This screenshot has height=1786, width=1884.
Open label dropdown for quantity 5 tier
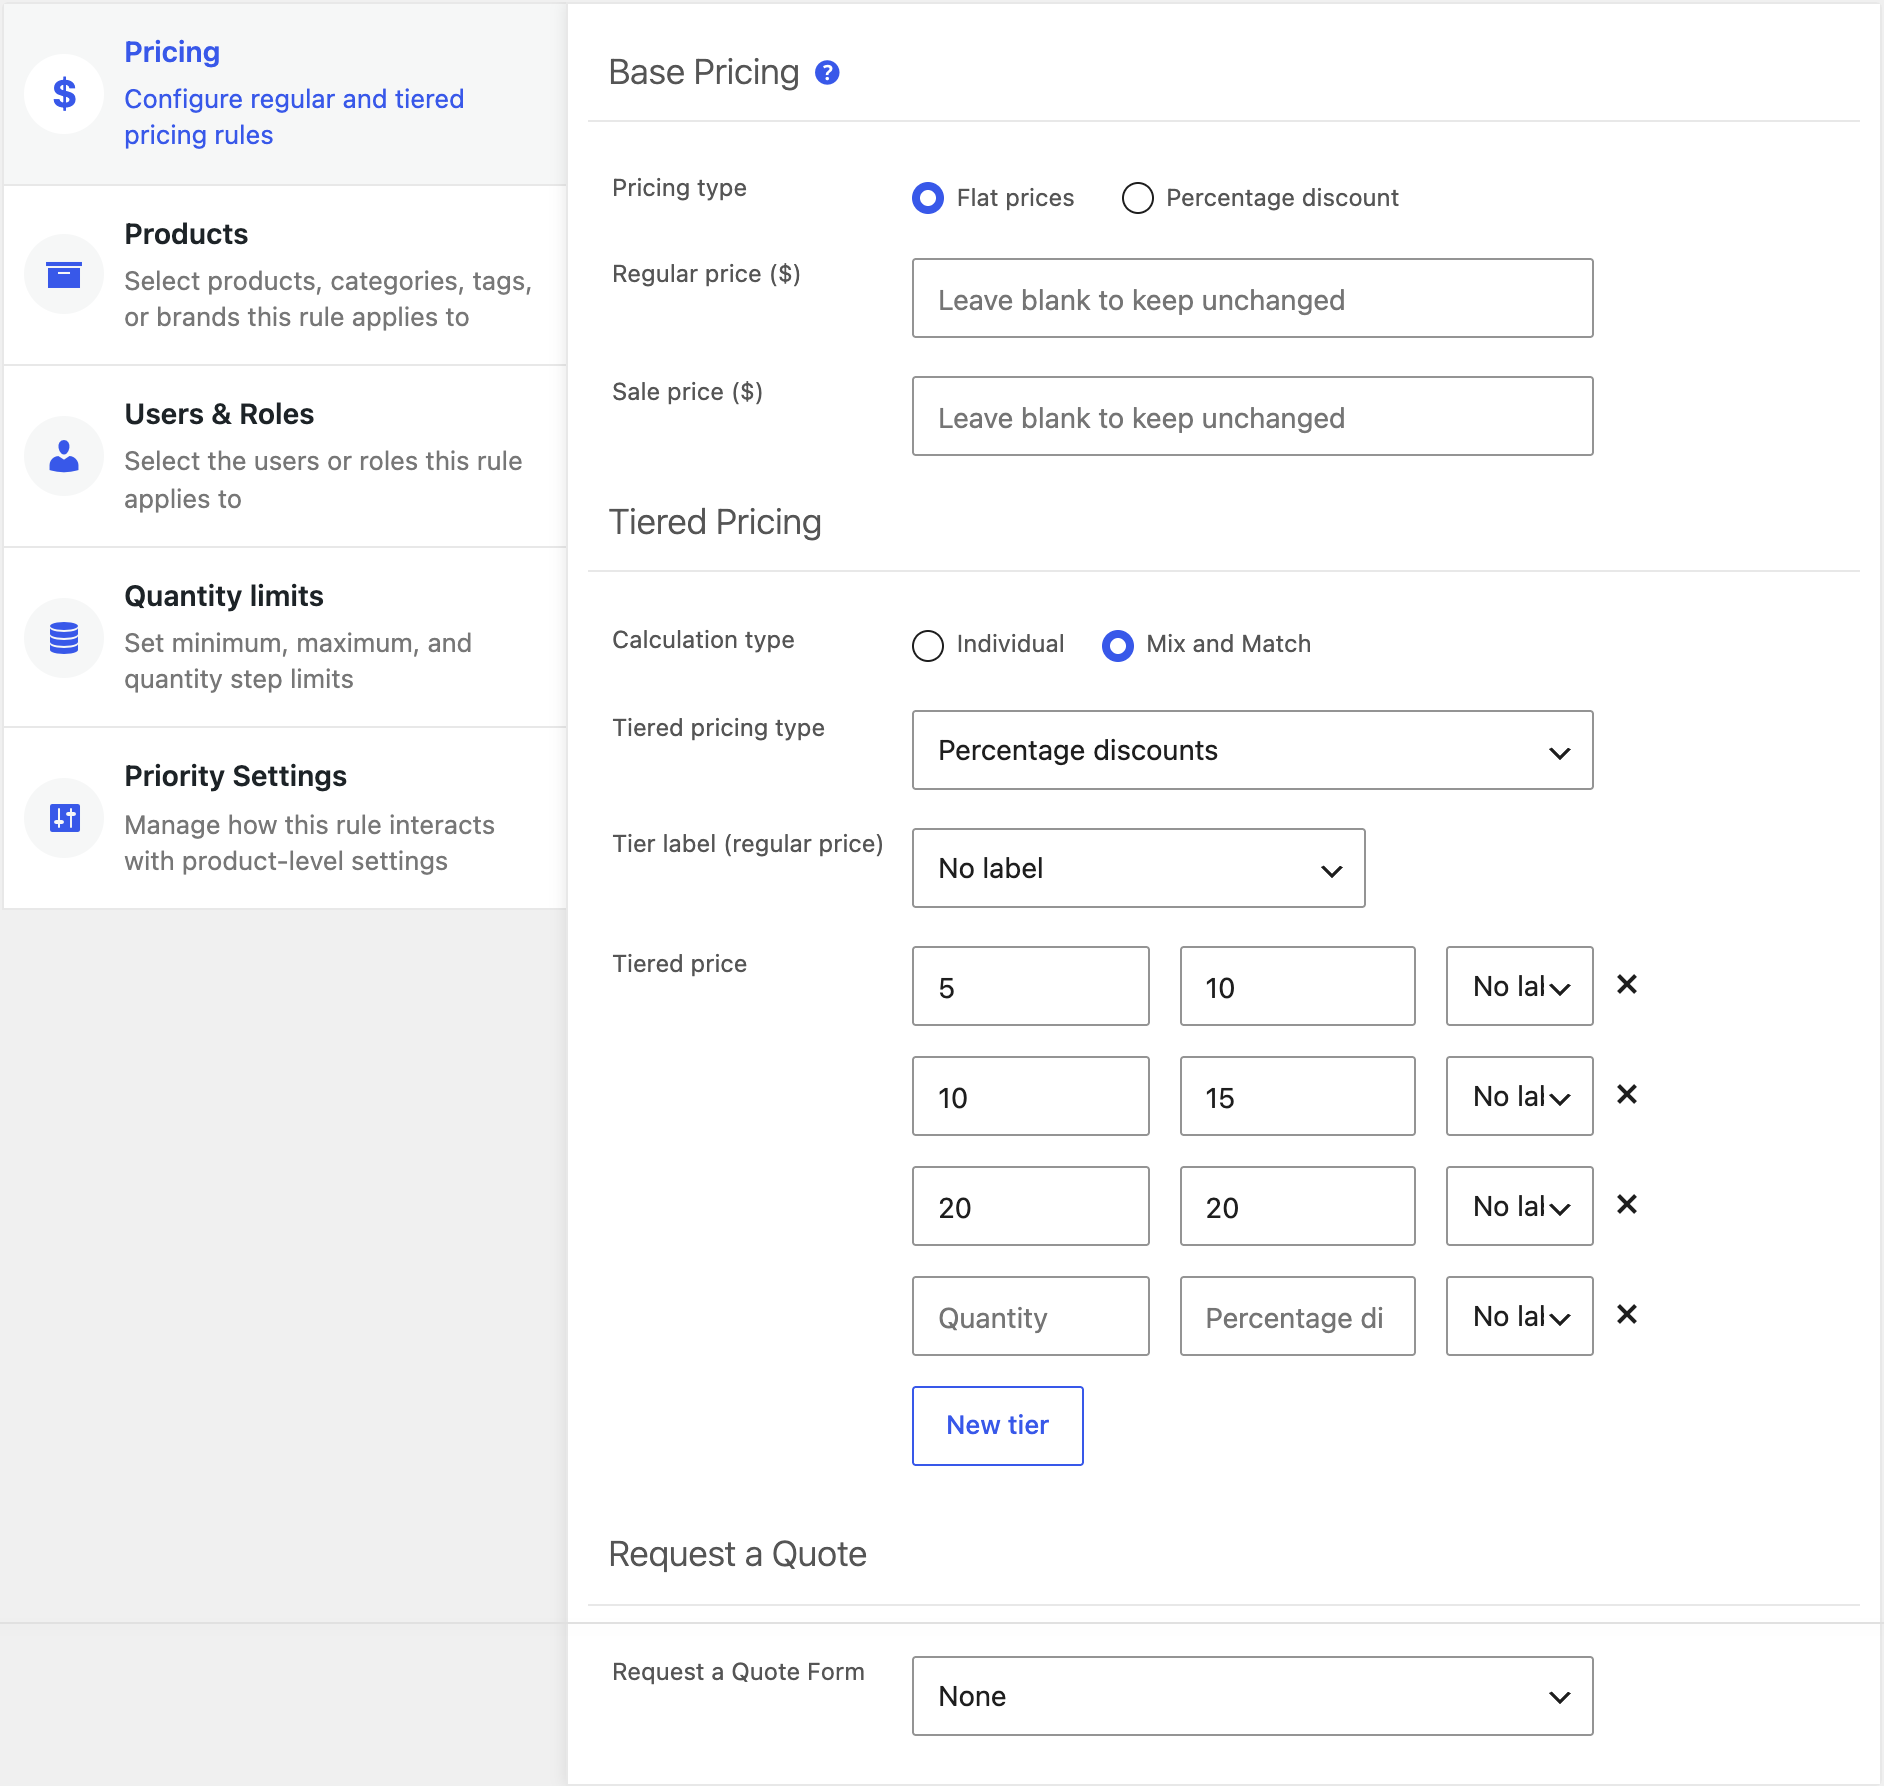(x=1520, y=986)
